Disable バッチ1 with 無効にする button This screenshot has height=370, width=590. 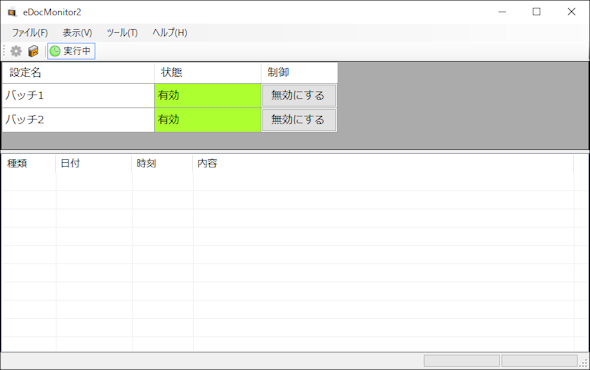click(x=299, y=96)
